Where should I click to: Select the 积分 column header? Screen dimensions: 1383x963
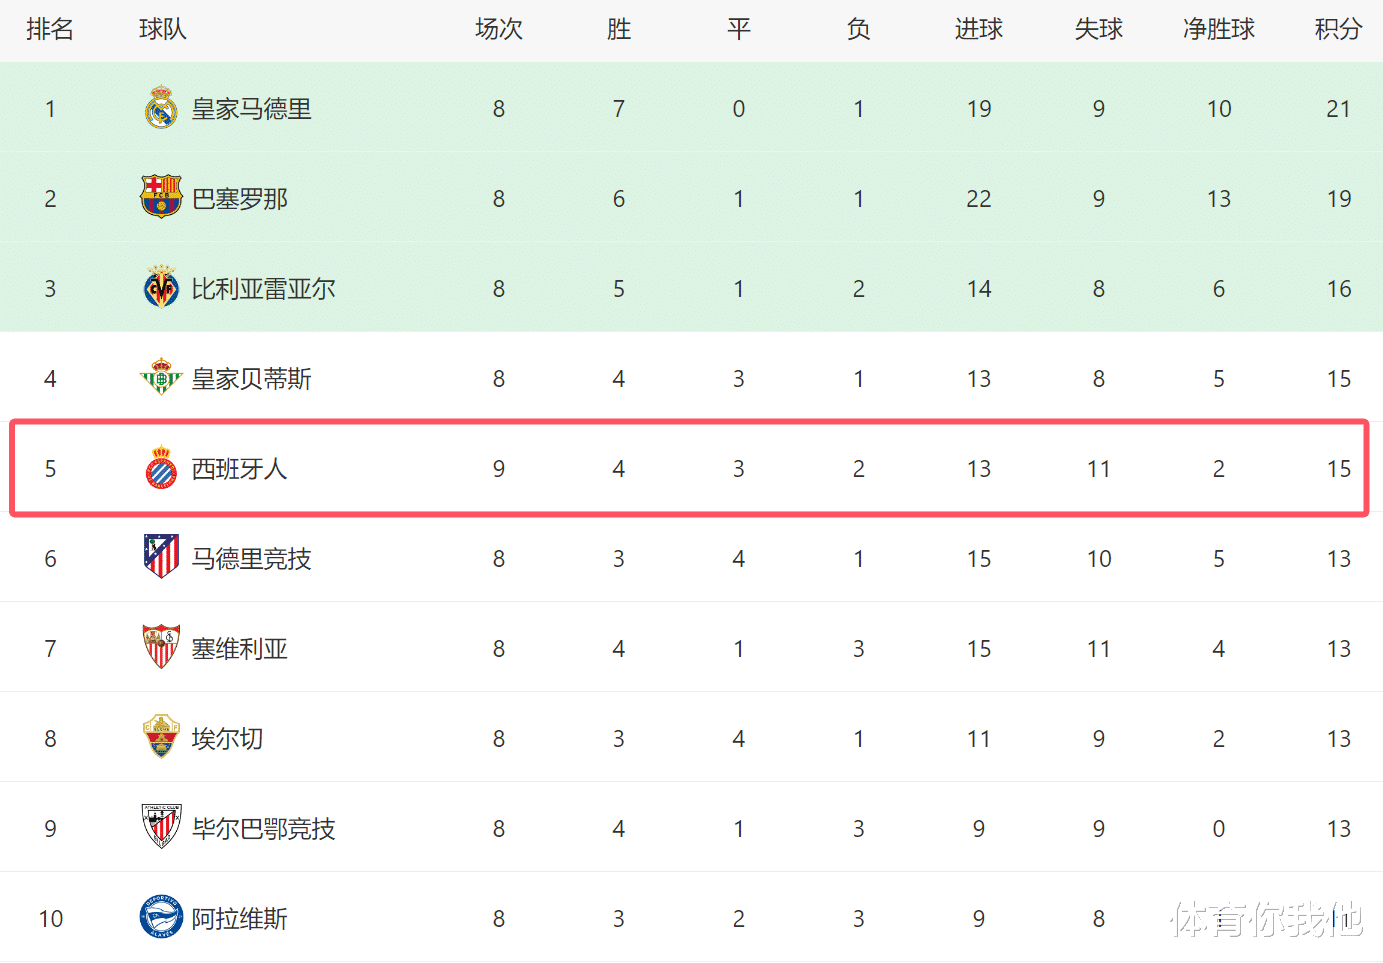pos(1338,29)
